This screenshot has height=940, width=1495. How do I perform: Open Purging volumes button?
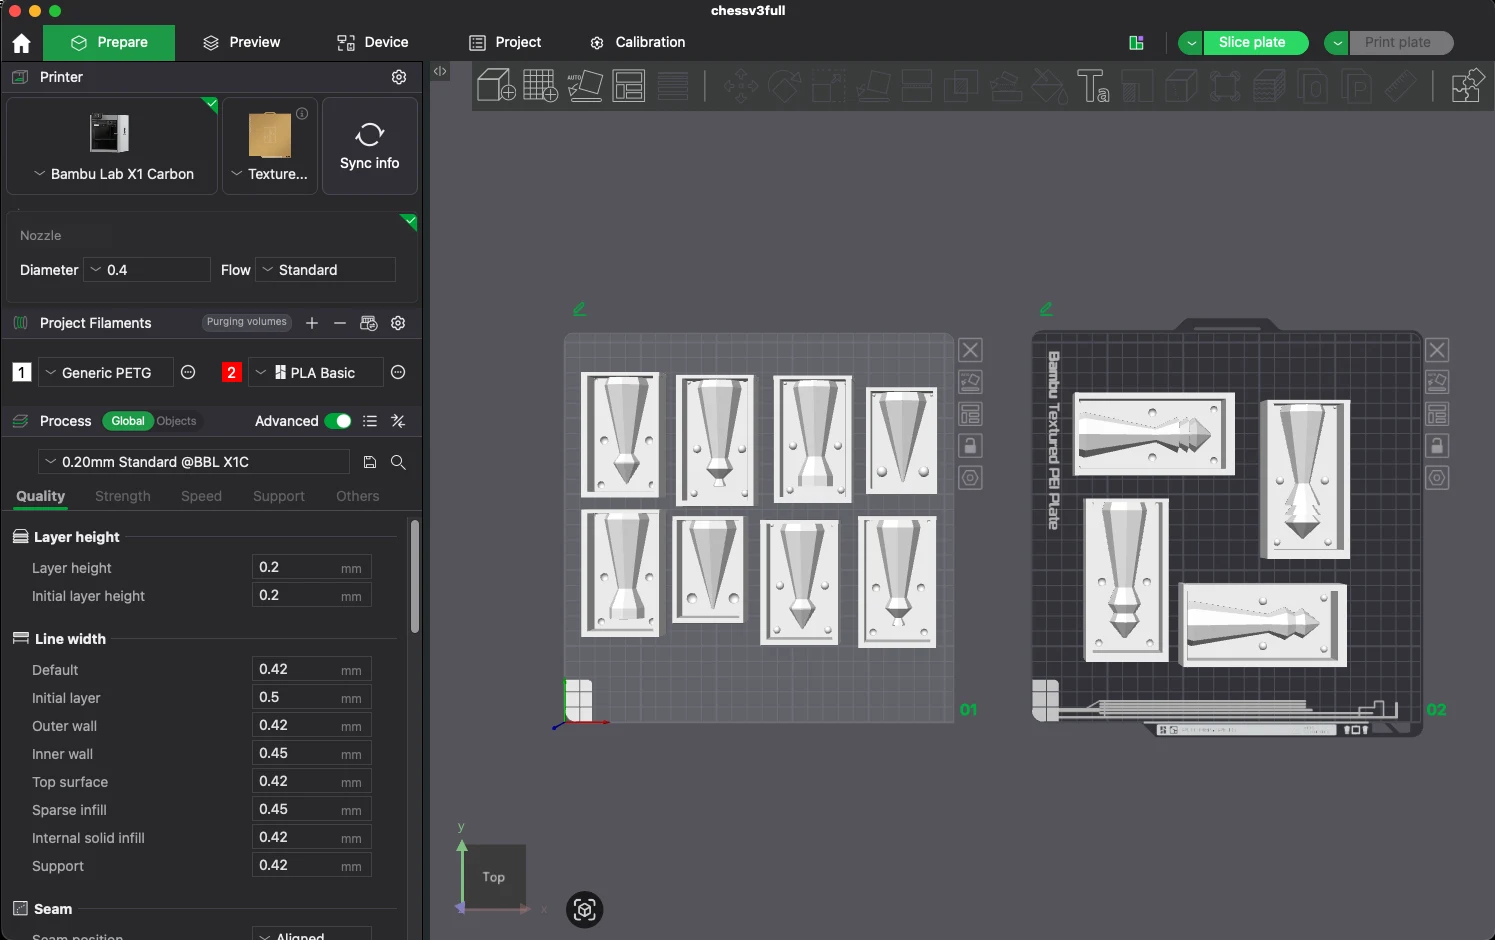point(247,322)
